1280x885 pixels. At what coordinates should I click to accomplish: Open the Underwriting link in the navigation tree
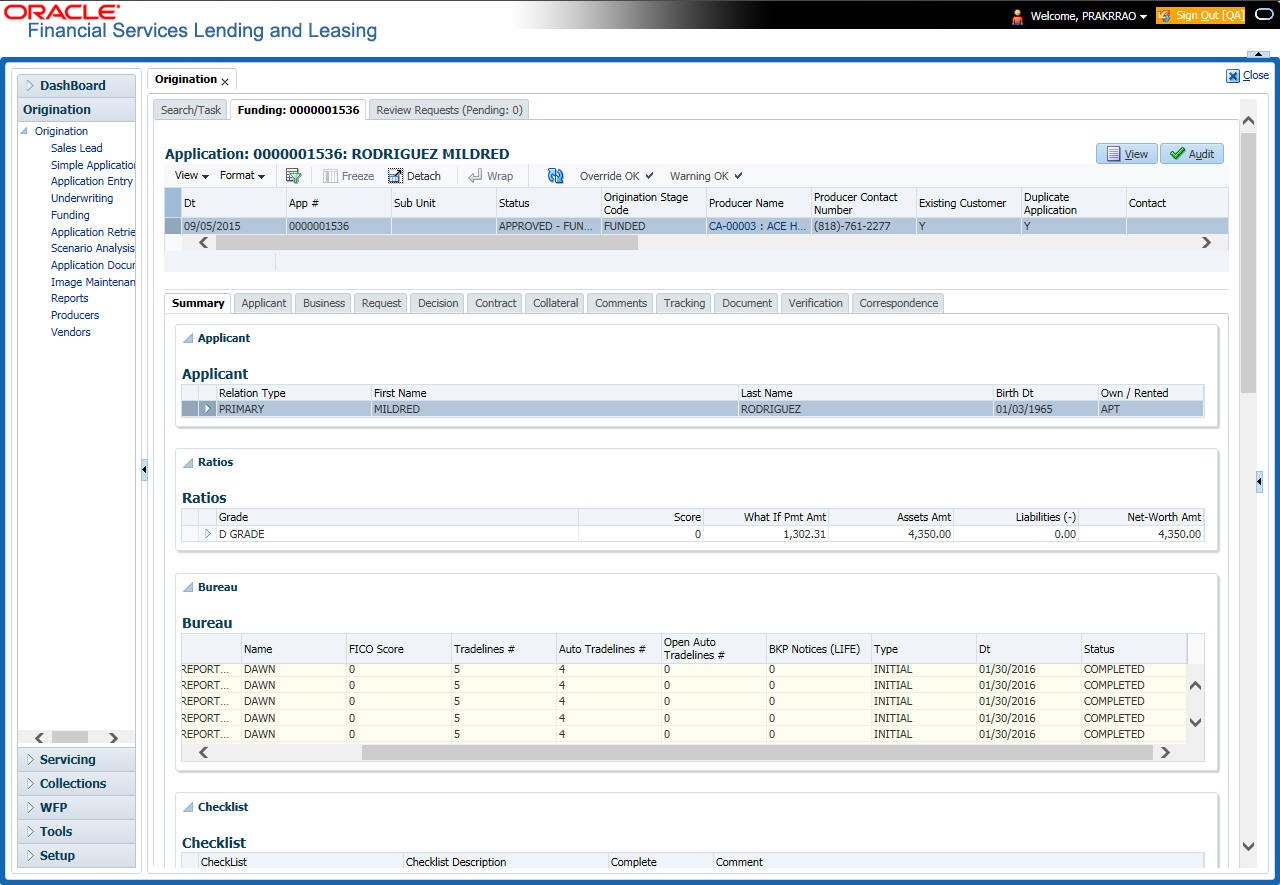tap(82, 198)
